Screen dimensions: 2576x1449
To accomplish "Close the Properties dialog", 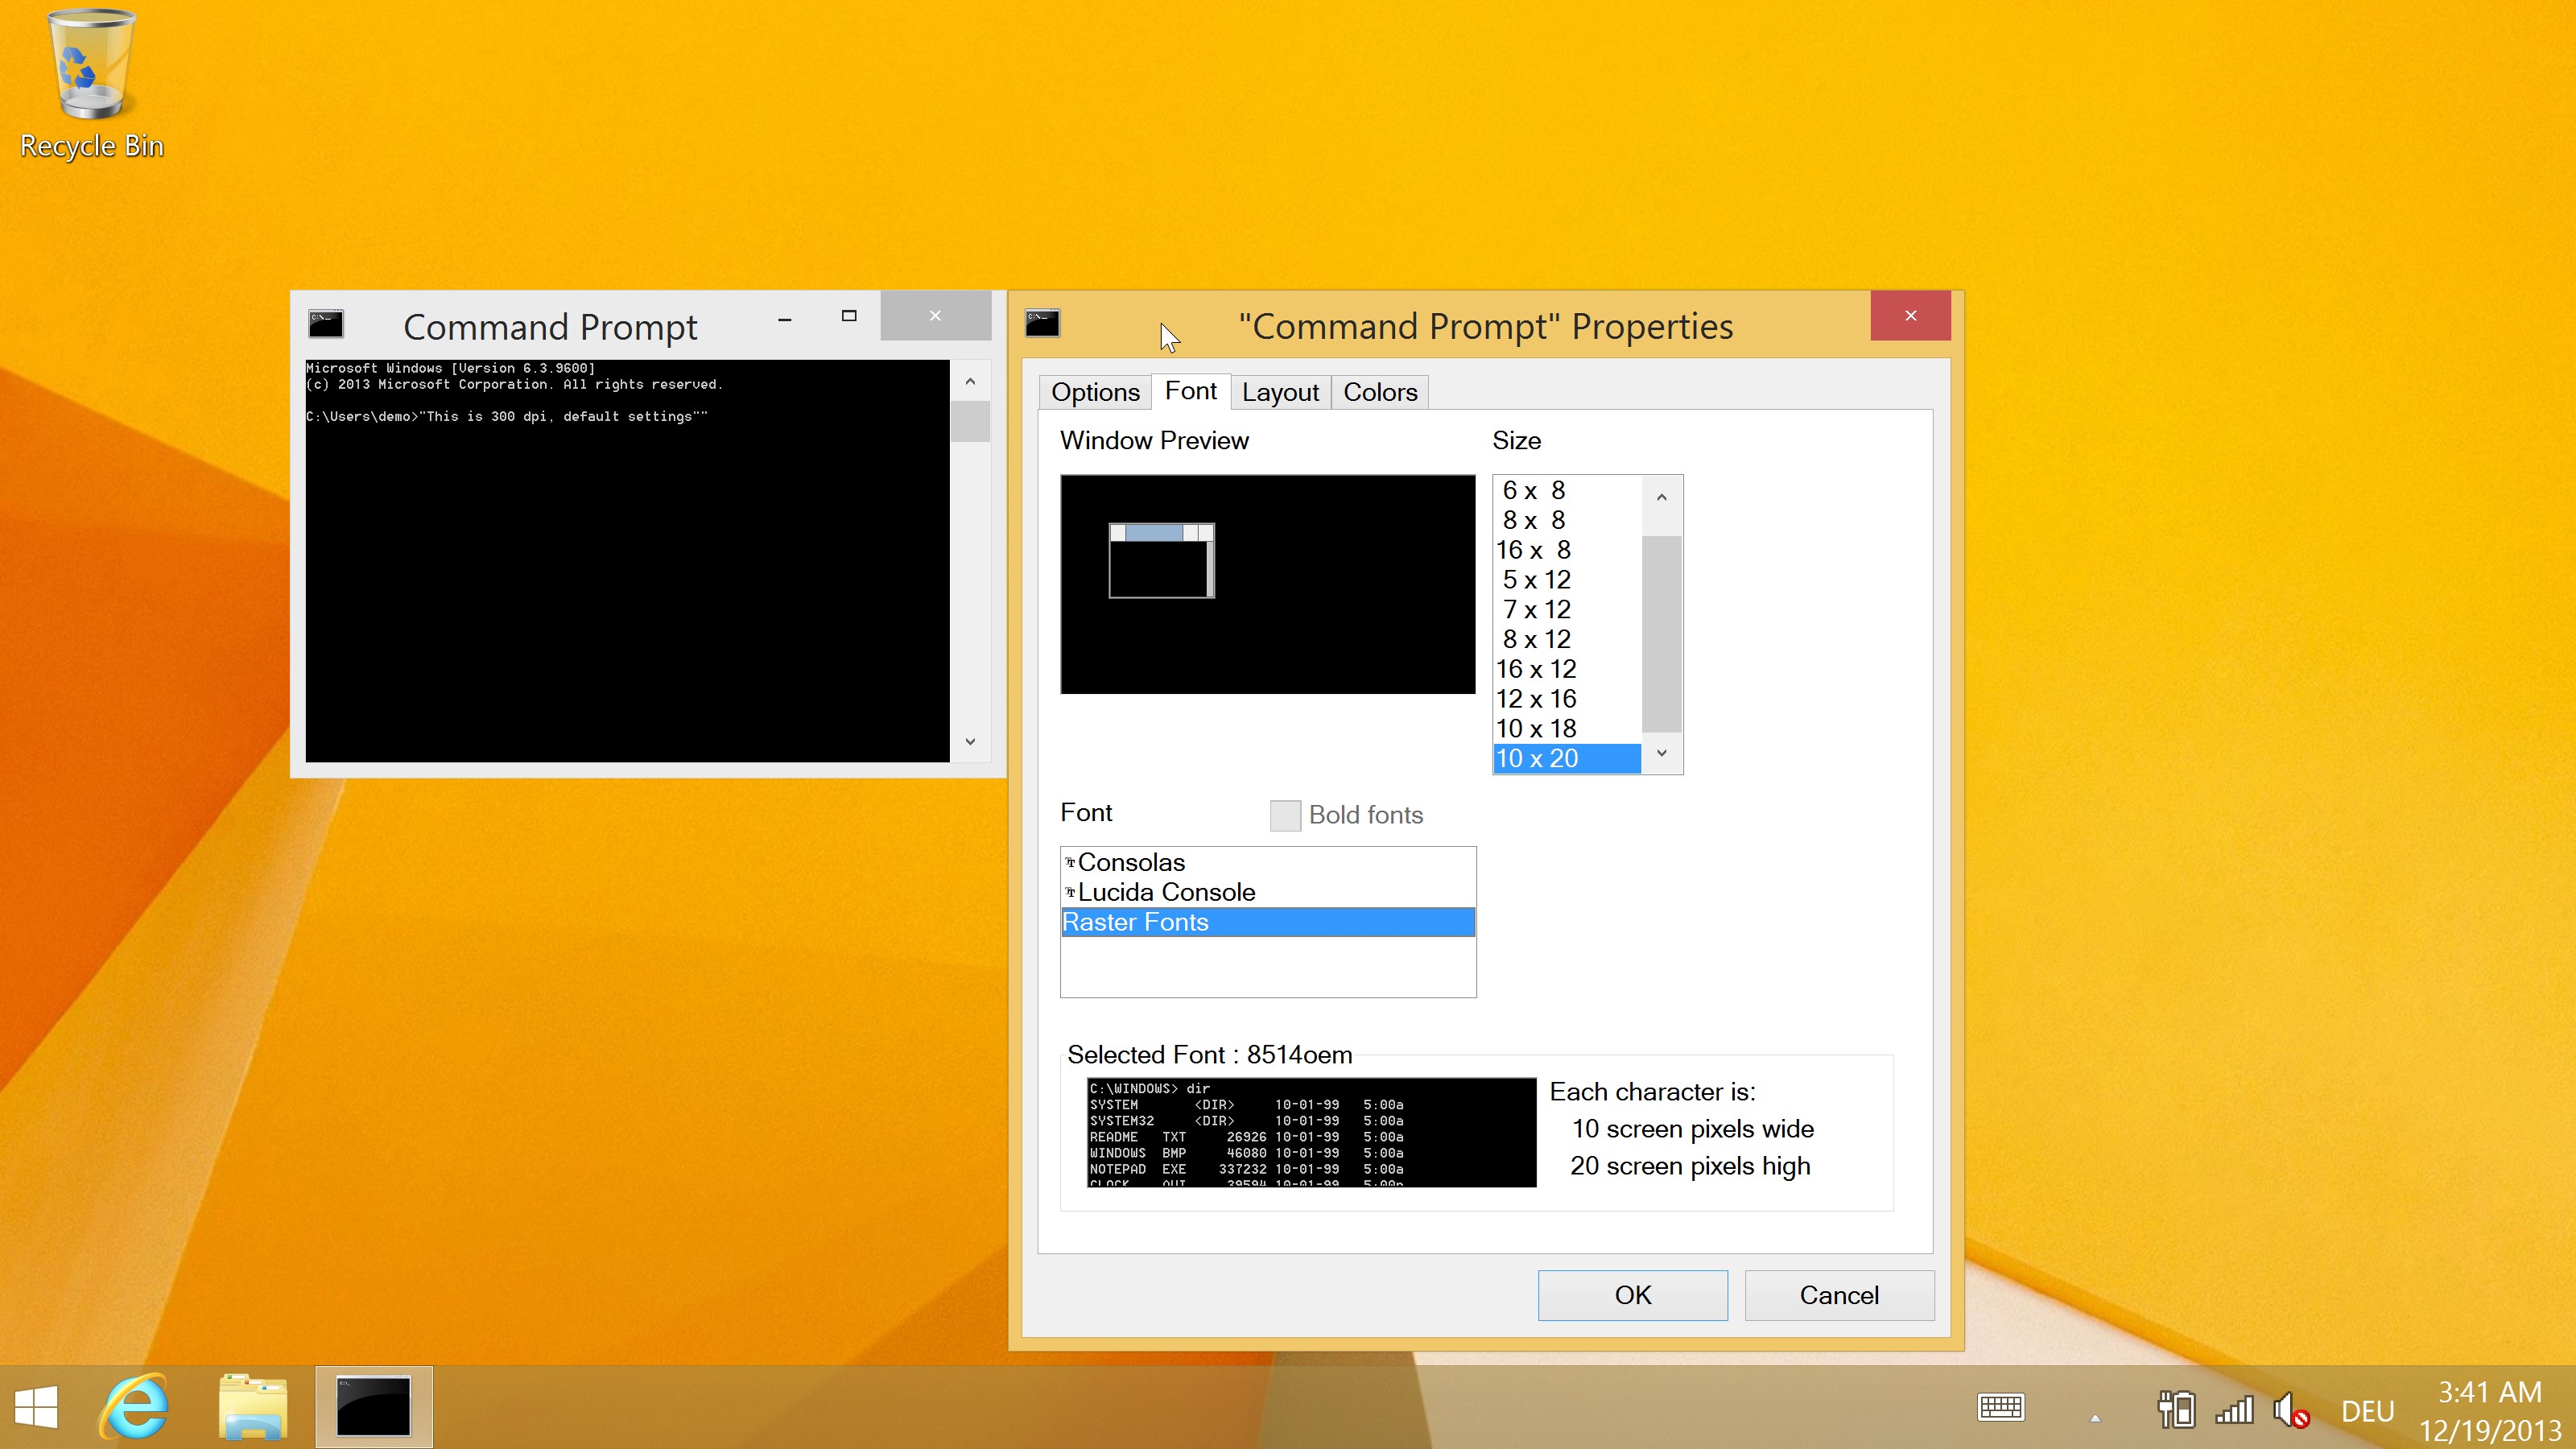I will tap(1910, 316).
